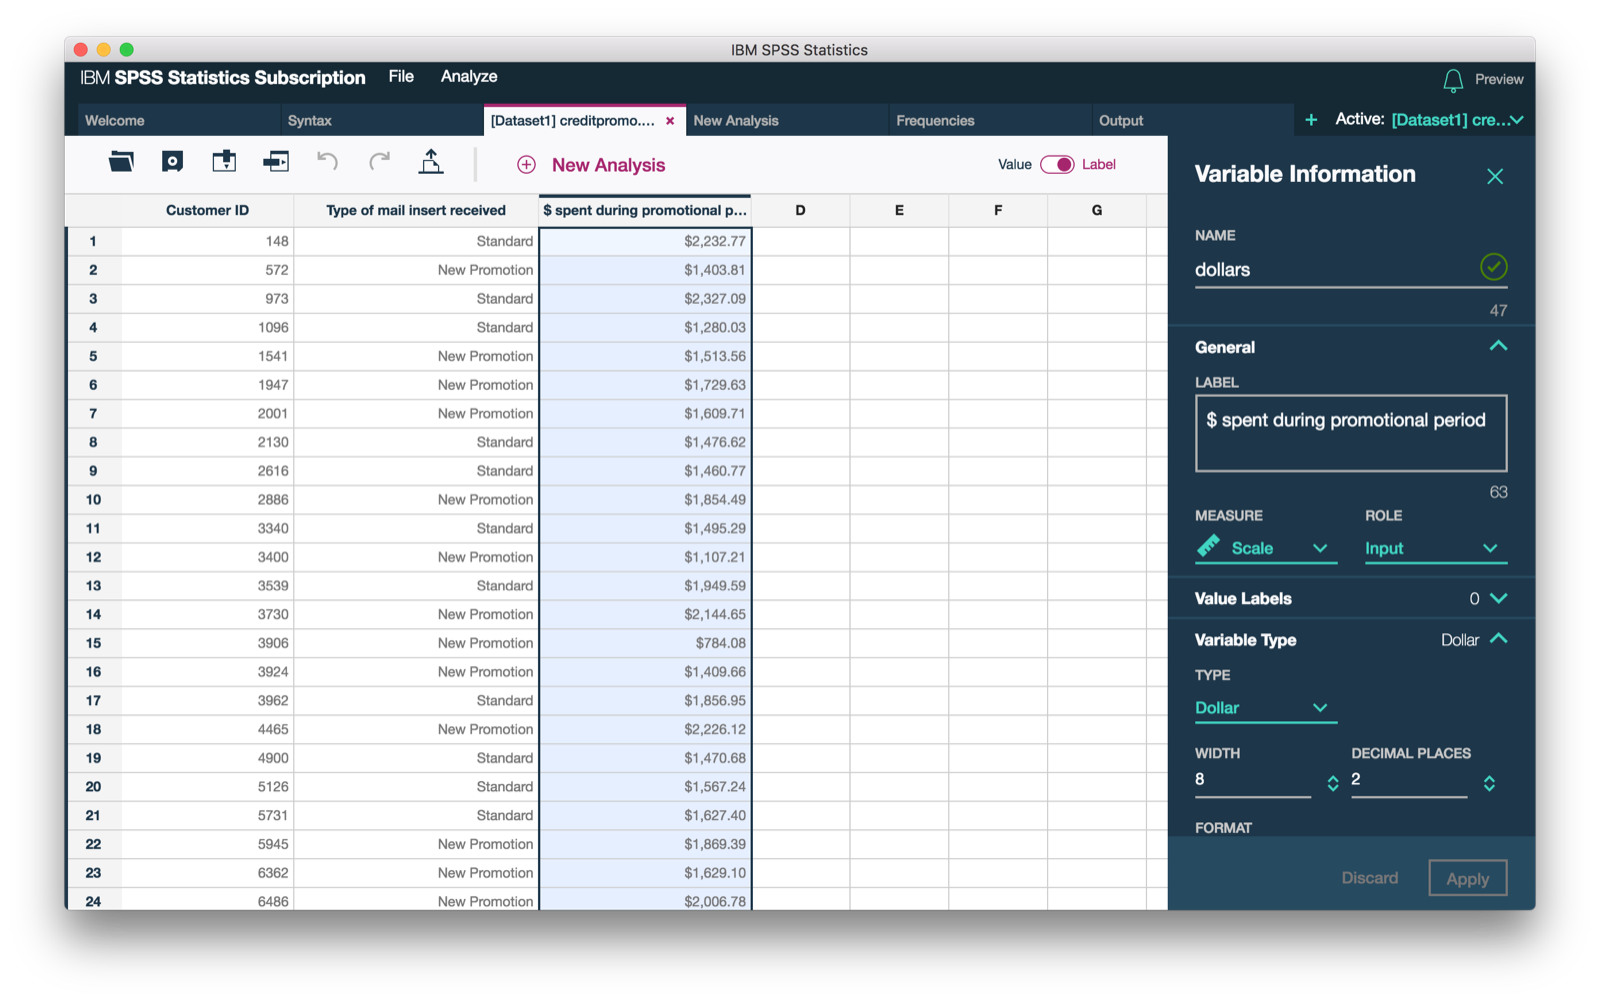1600x1002 pixels.
Task: Click the Preview link
Action: pos(1499,80)
